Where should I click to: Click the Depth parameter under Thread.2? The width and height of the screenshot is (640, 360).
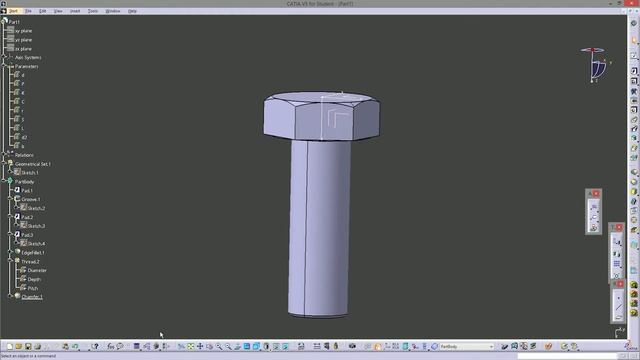click(34, 280)
